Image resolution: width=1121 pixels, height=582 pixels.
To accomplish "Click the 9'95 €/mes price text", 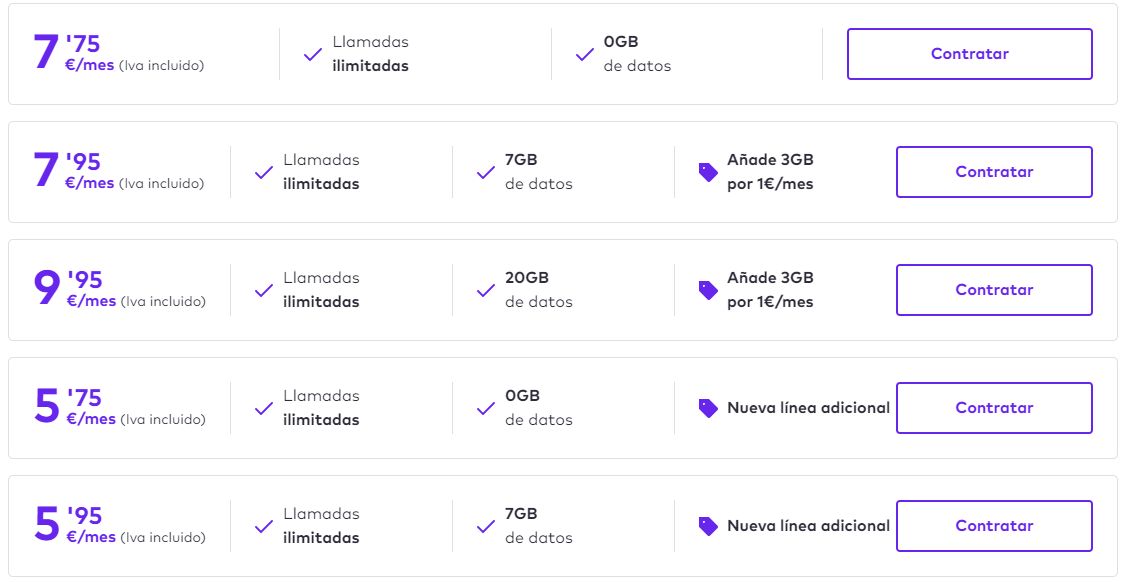I will tap(85, 289).
